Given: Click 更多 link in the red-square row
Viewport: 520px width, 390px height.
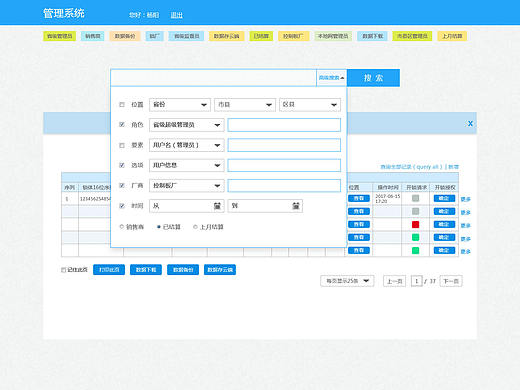Looking at the screenshot, I should pos(465,225).
